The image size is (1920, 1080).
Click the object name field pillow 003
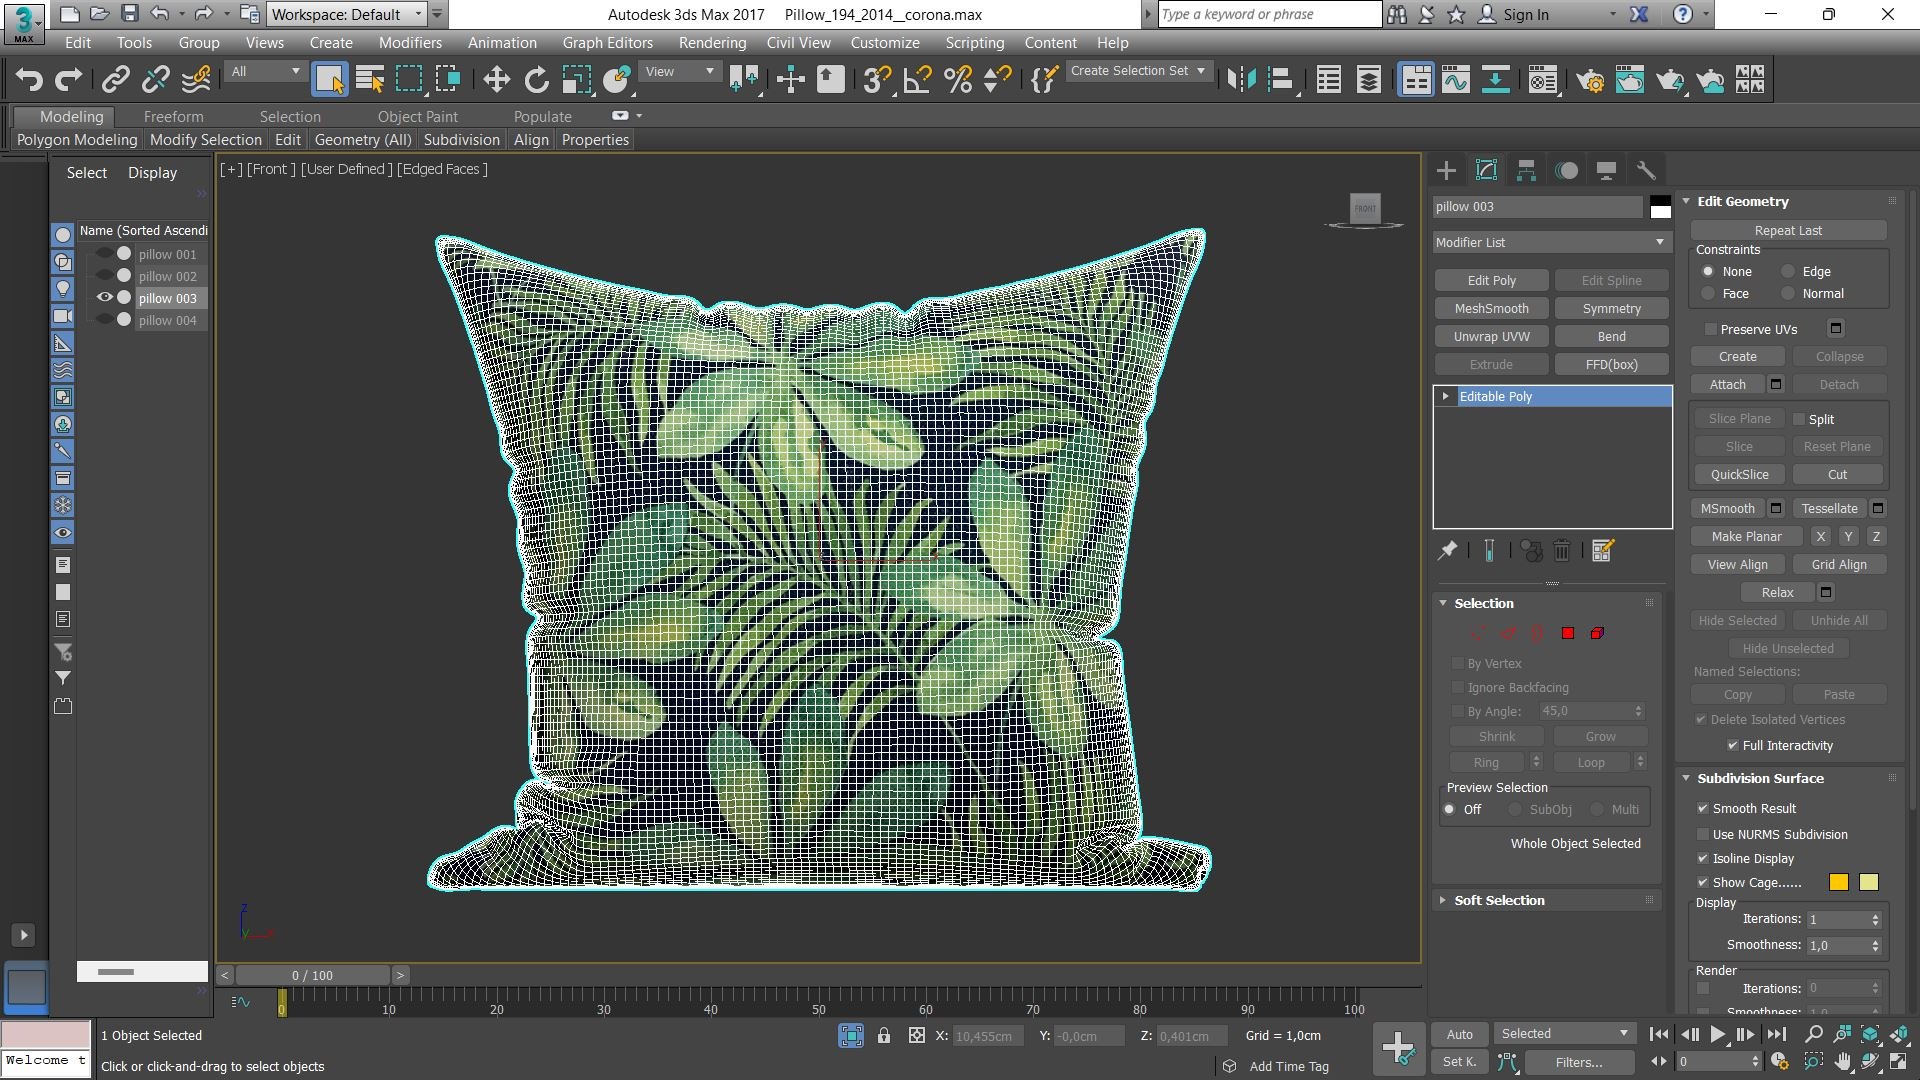tap(1537, 207)
